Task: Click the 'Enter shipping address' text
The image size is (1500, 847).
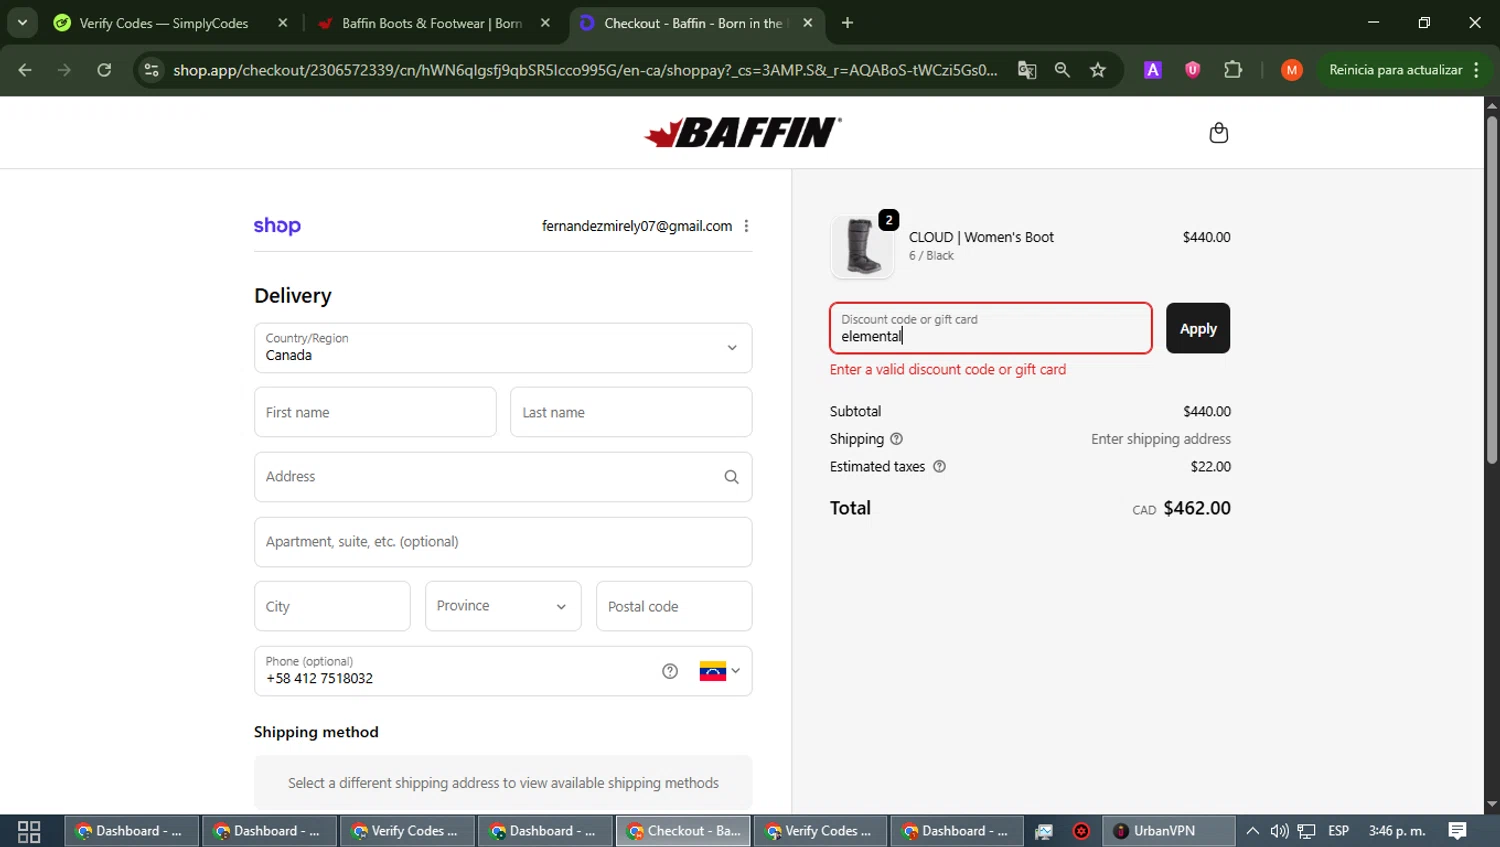Action: point(1161,439)
